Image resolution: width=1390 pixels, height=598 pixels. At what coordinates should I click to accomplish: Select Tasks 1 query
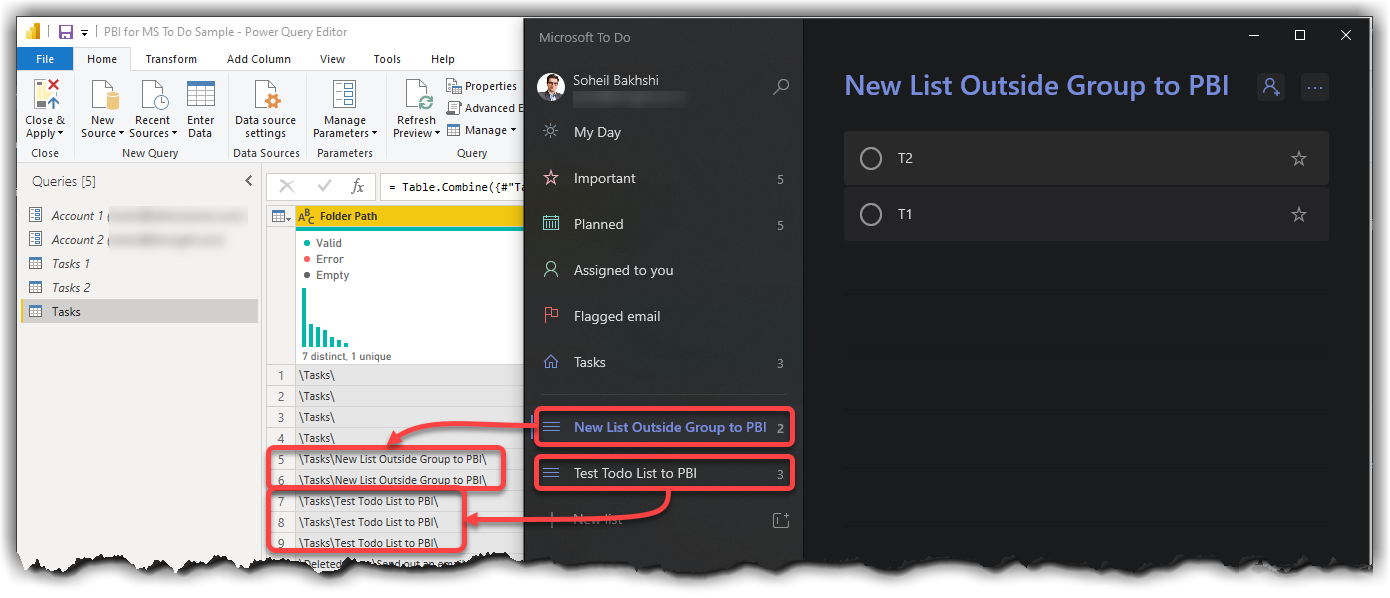139,263
